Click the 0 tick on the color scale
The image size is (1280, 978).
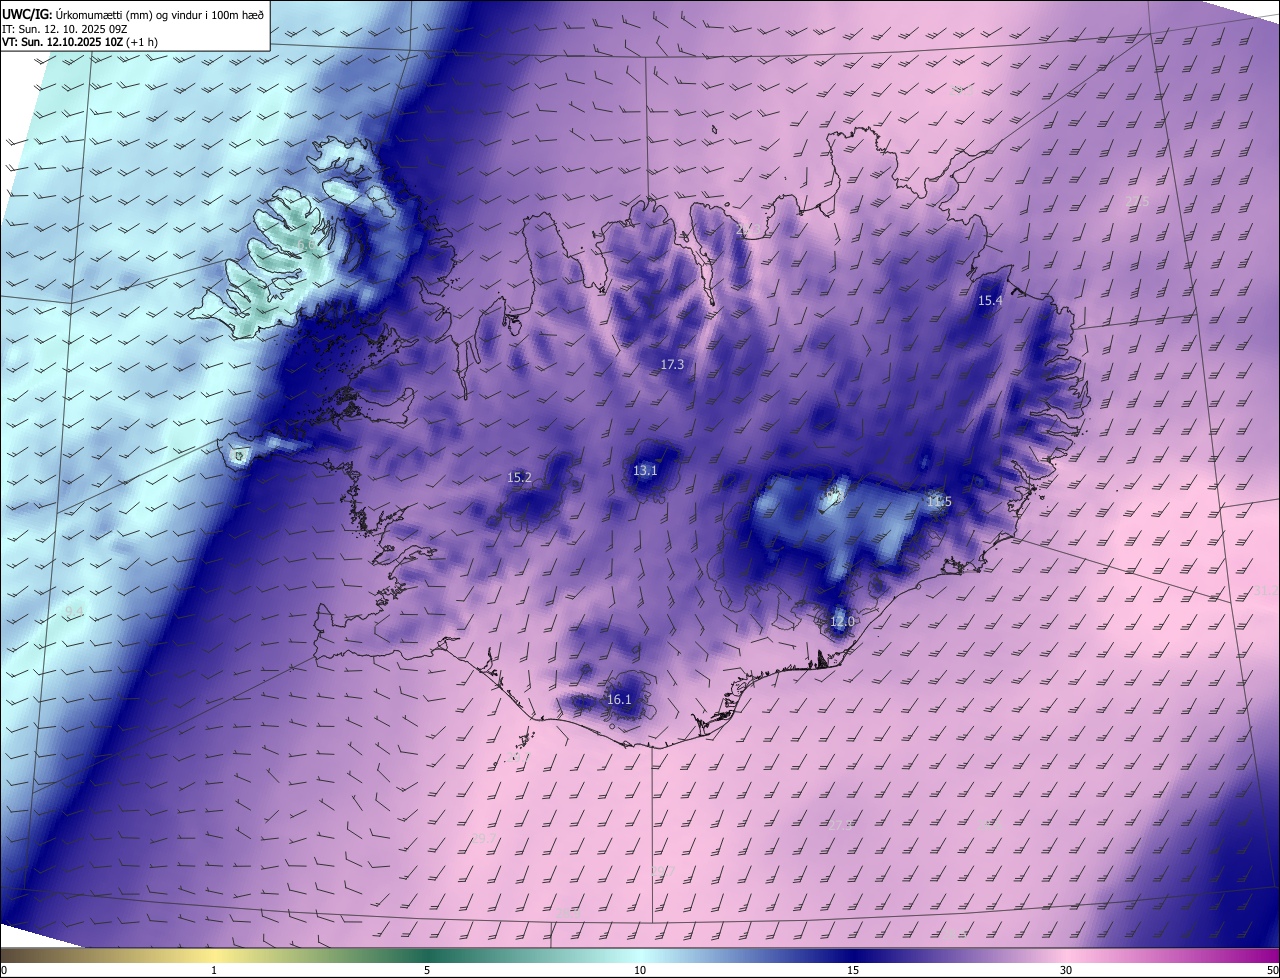click(x=4, y=970)
